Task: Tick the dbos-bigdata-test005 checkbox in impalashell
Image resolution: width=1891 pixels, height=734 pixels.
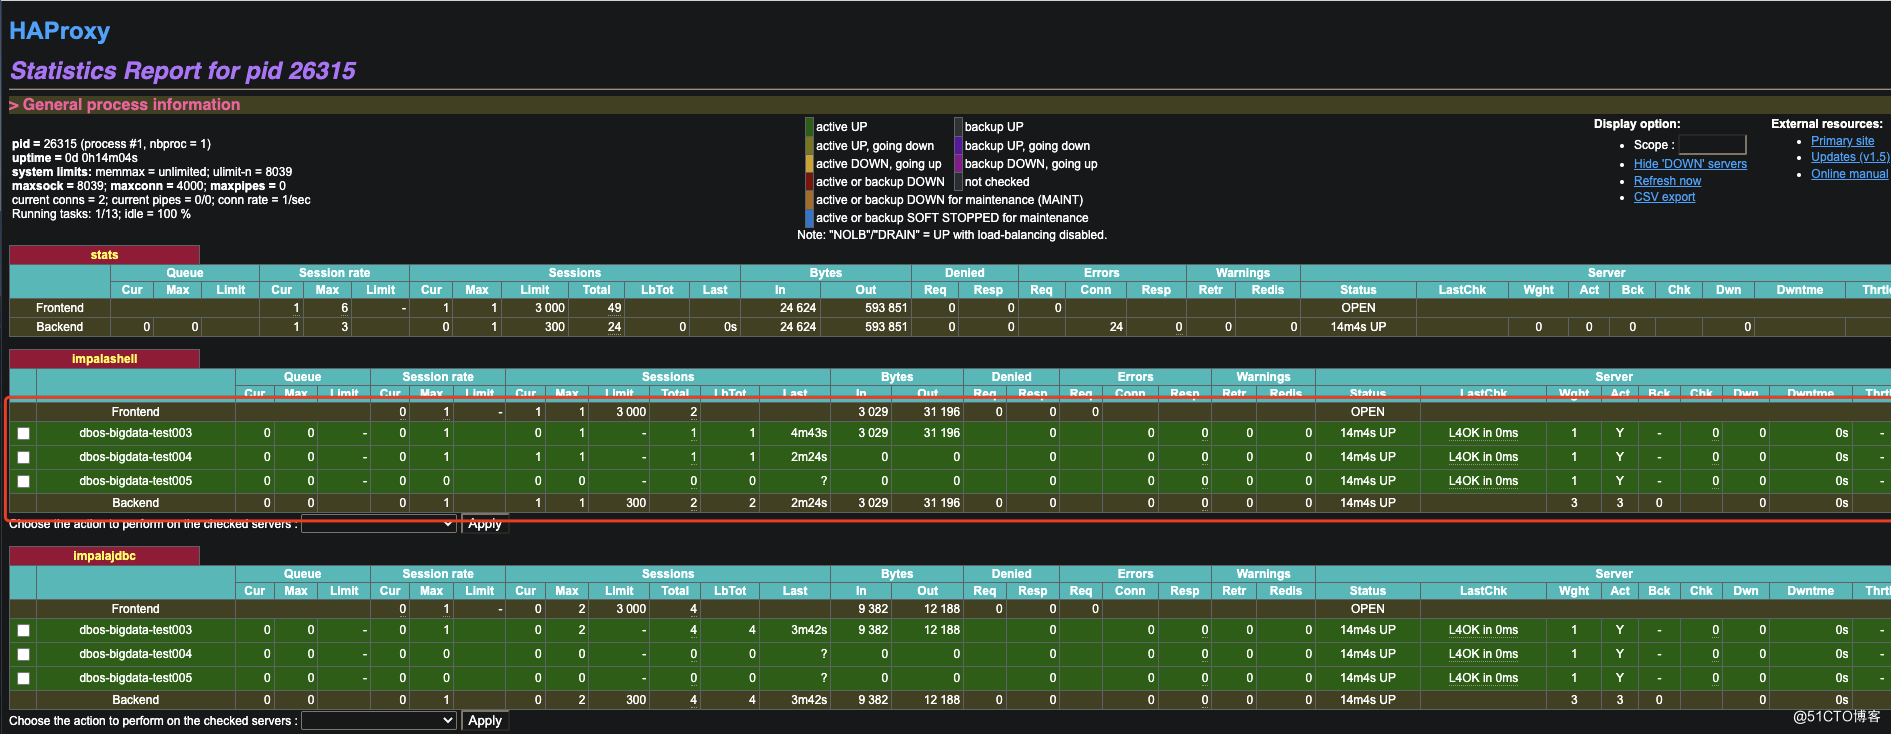Action: pos(24,482)
